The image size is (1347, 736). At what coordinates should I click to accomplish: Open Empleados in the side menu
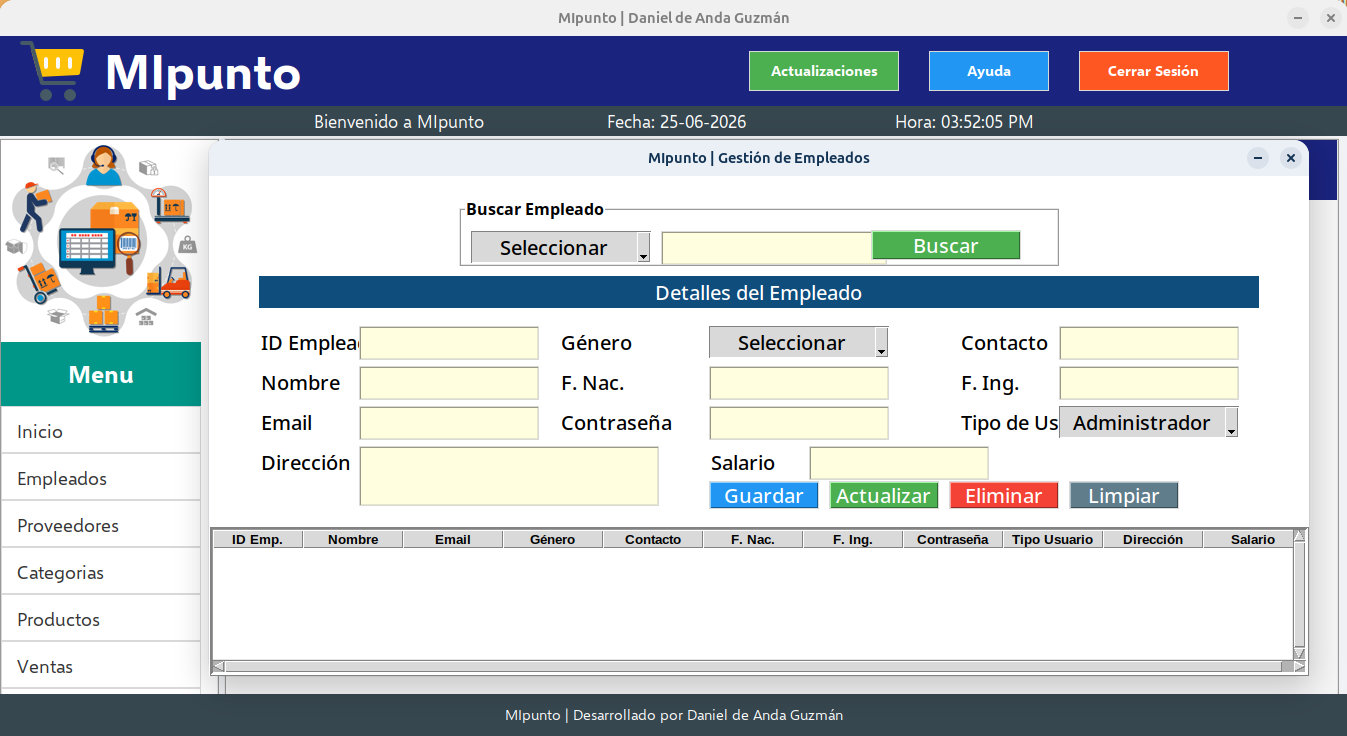(101, 478)
